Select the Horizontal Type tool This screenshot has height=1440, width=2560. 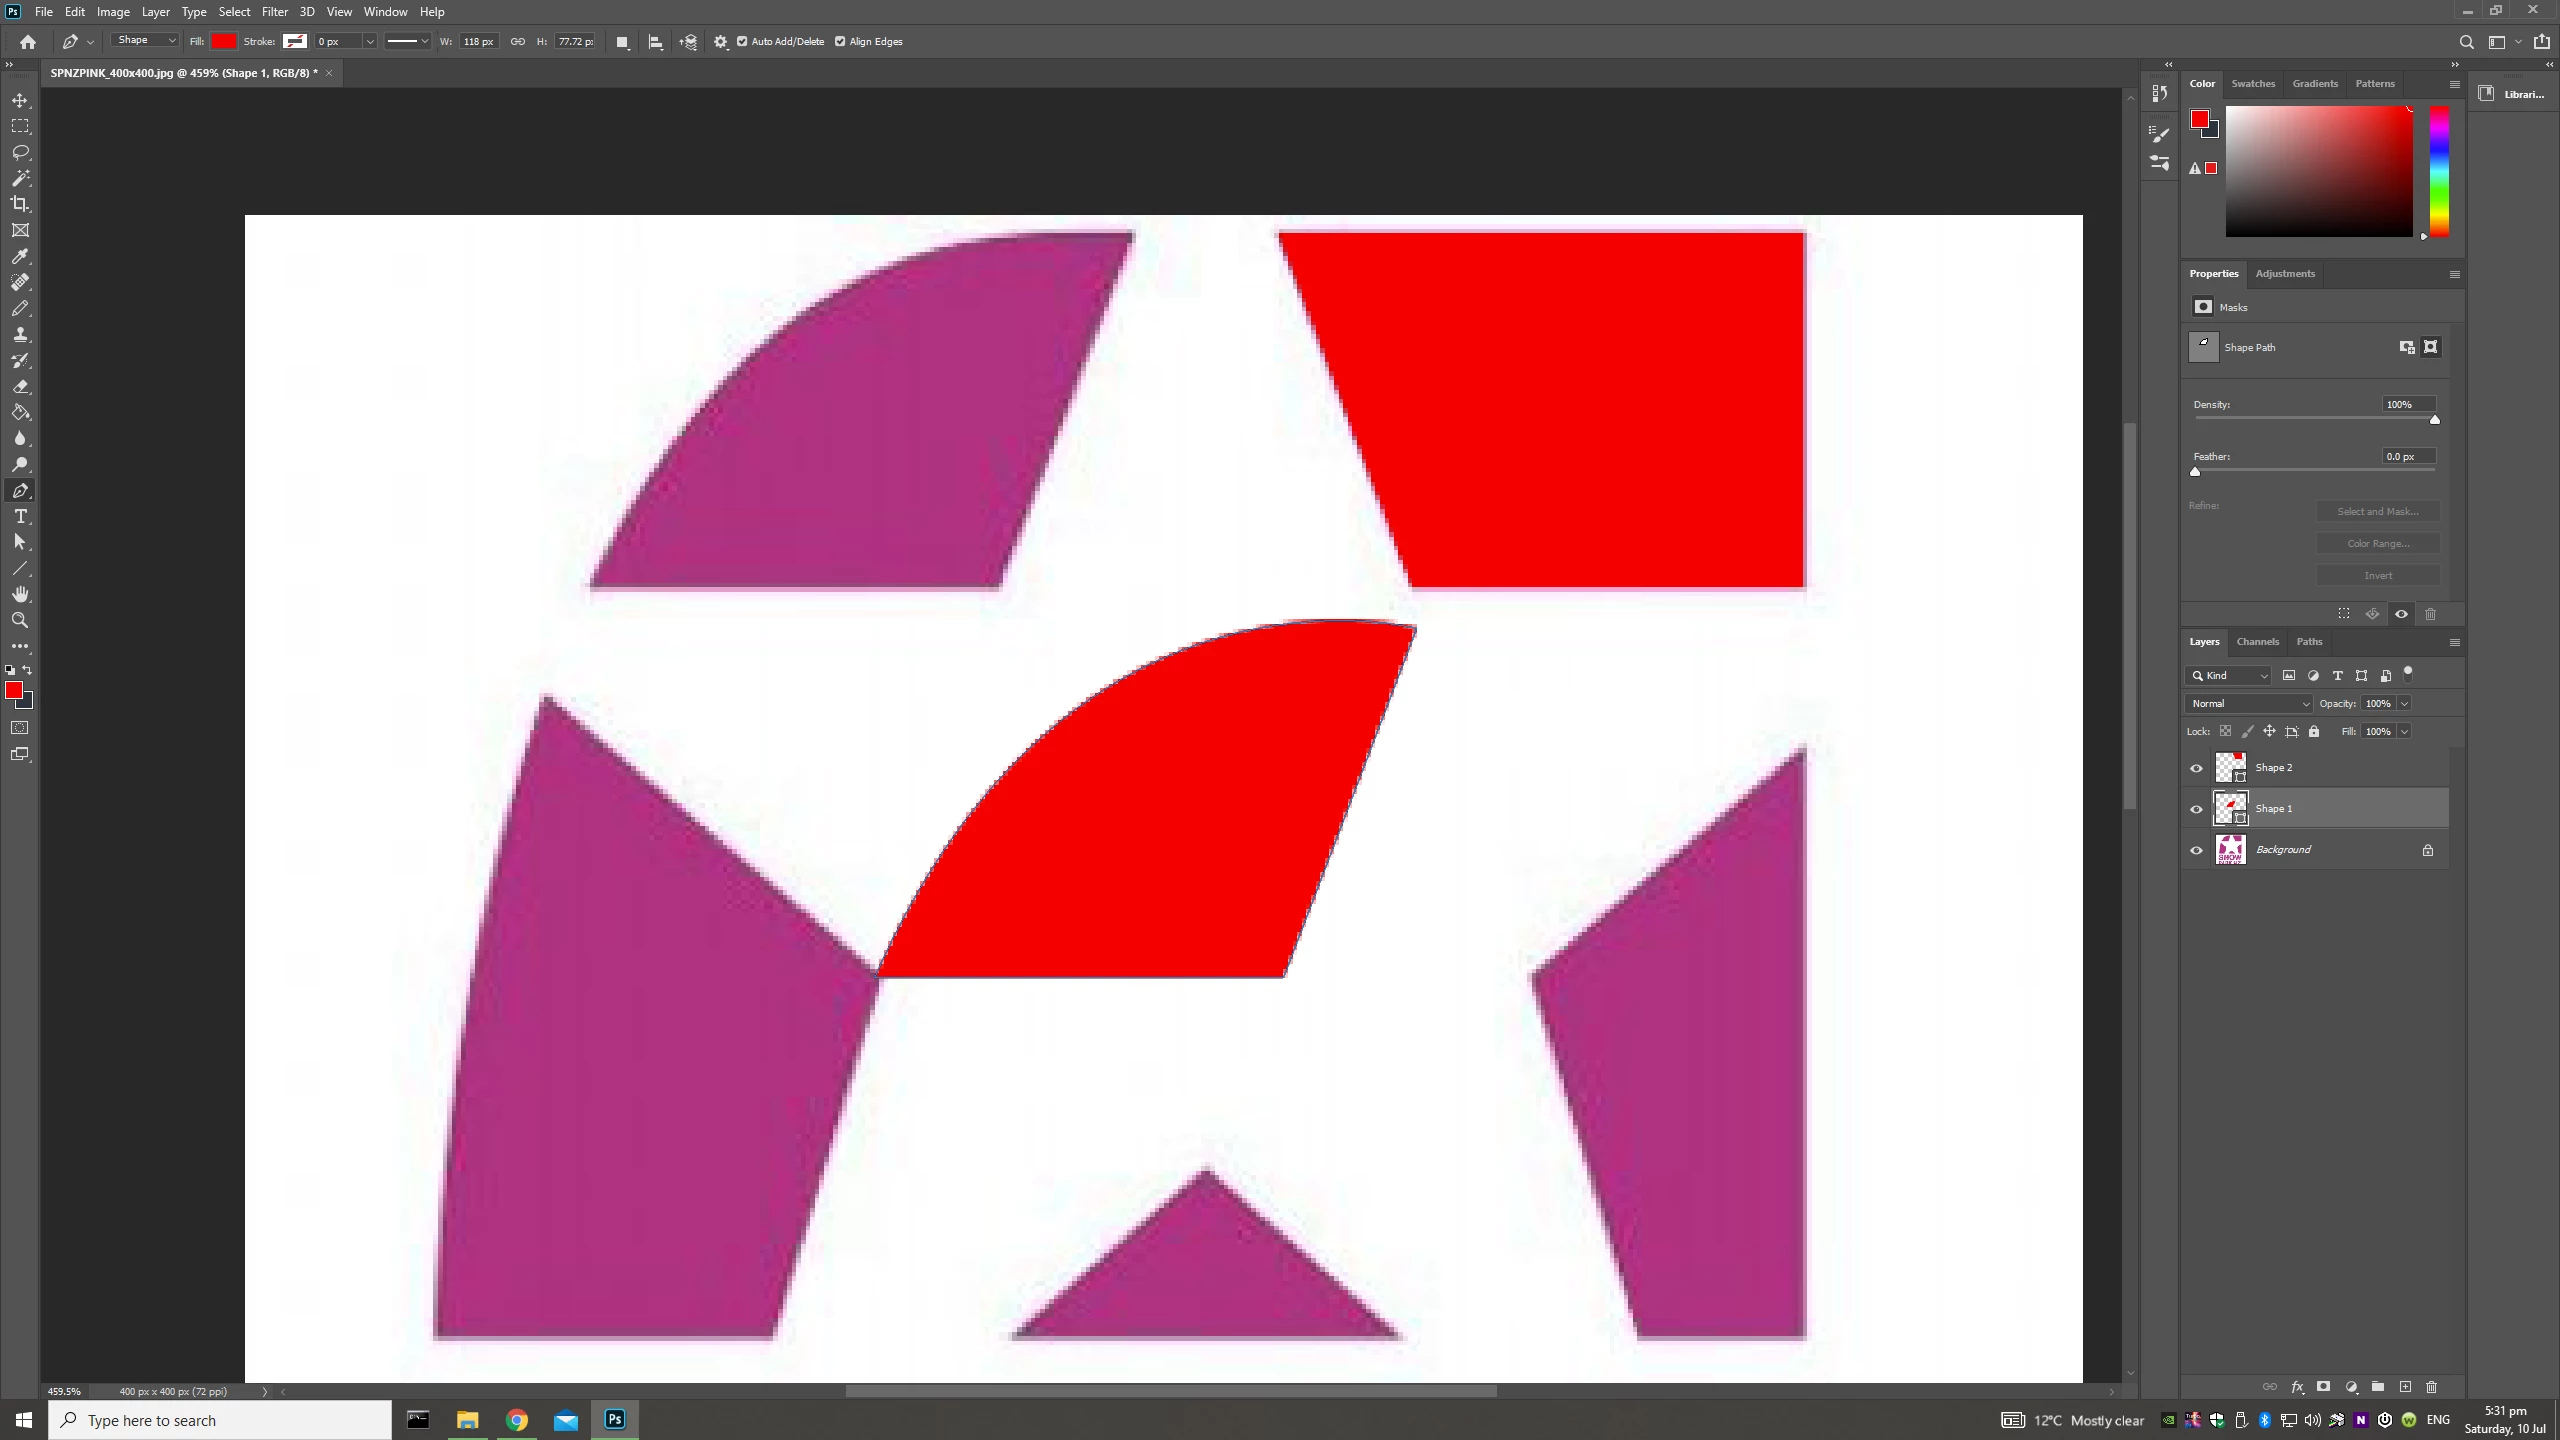[20, 517]
